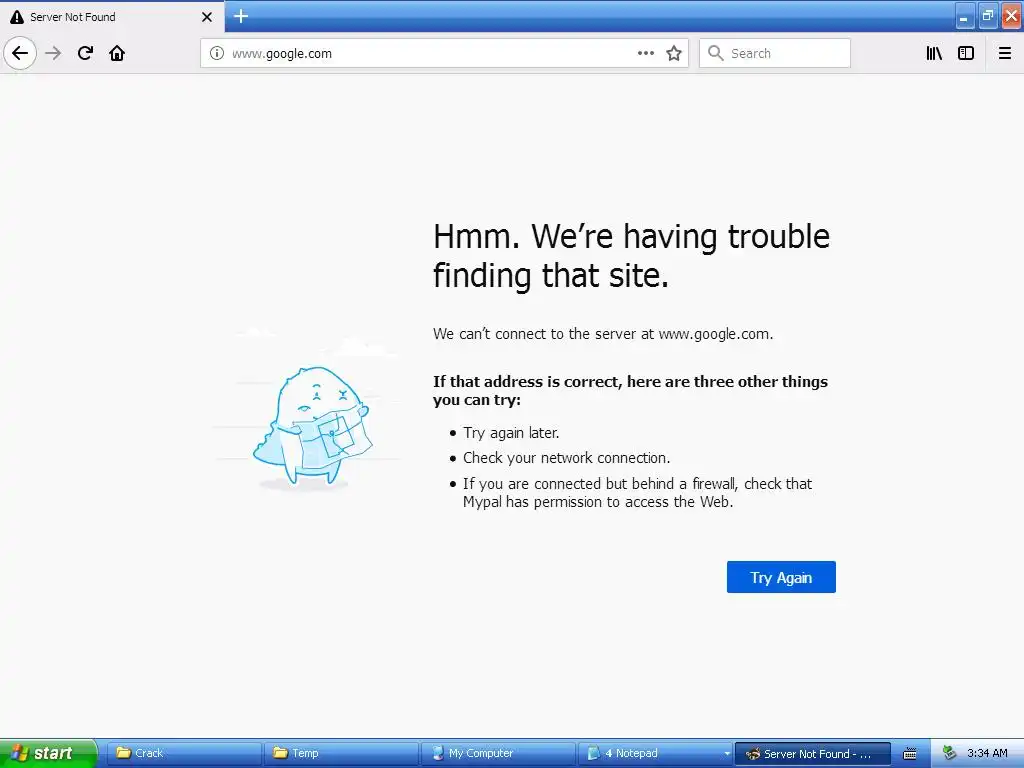Click the forward navigation arrow
This screenshot has height=768, width=1024.
pyautogui.click(x=53, y=53)
